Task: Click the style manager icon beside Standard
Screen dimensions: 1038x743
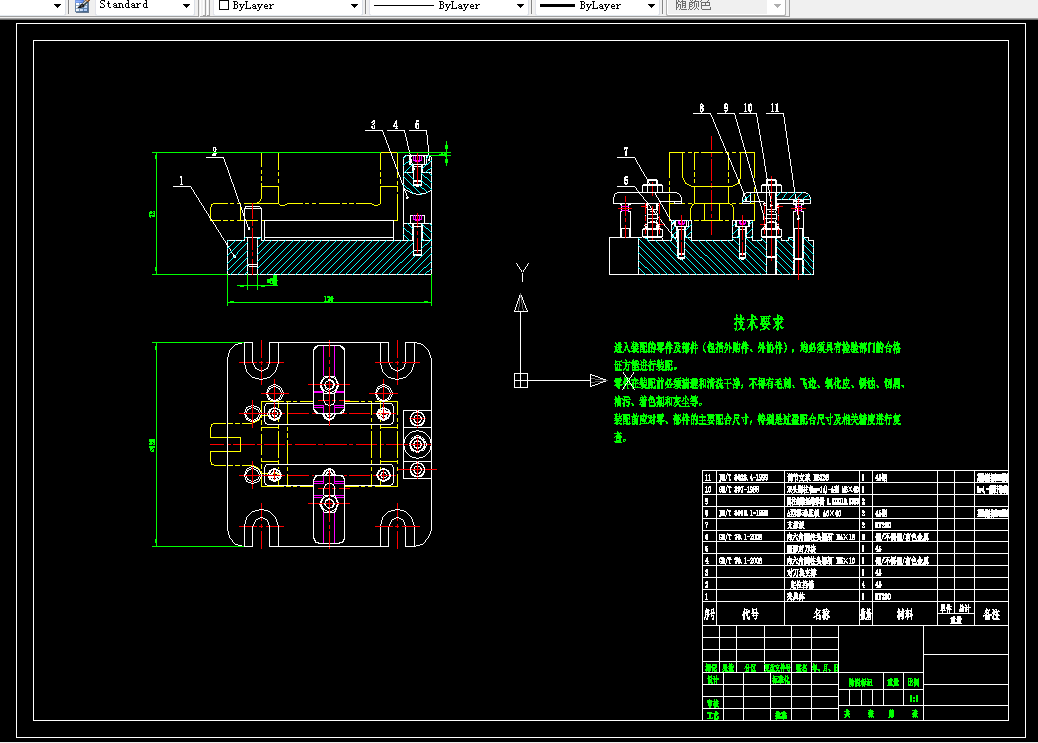Action: [82, 6]
